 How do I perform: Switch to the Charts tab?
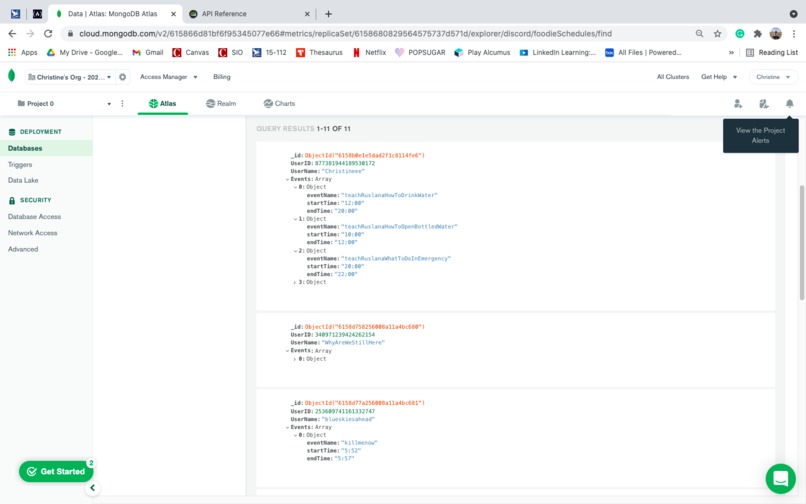[279, 103]
